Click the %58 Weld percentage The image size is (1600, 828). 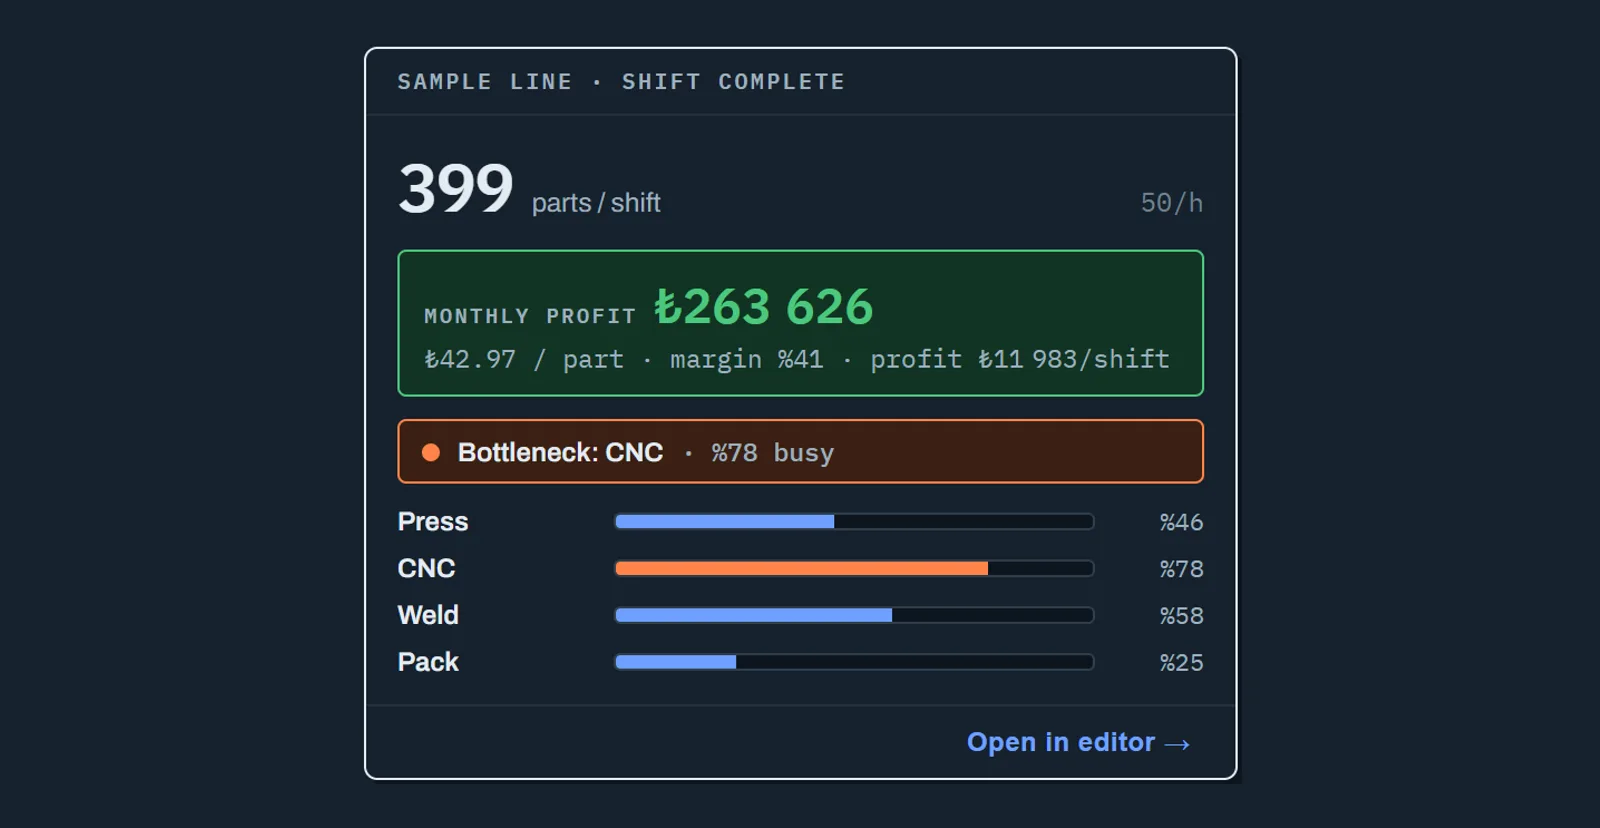coord(1181,616)
